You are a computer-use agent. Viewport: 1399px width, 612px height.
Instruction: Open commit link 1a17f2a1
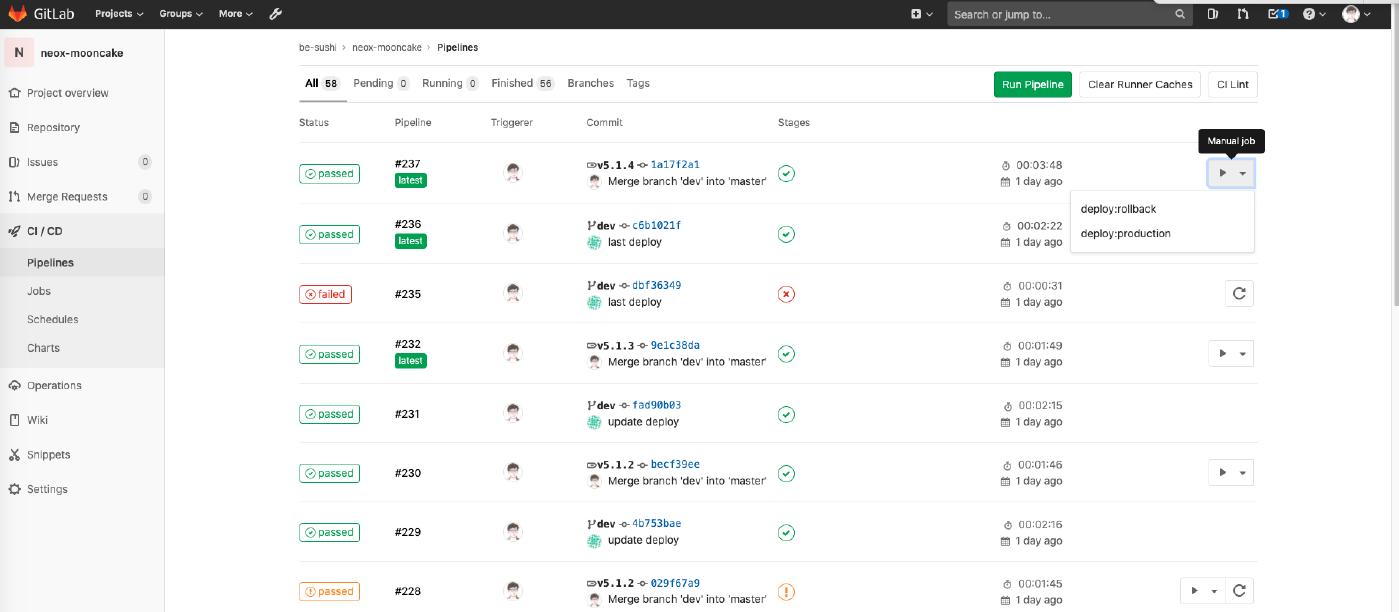[x=675, y=164]
